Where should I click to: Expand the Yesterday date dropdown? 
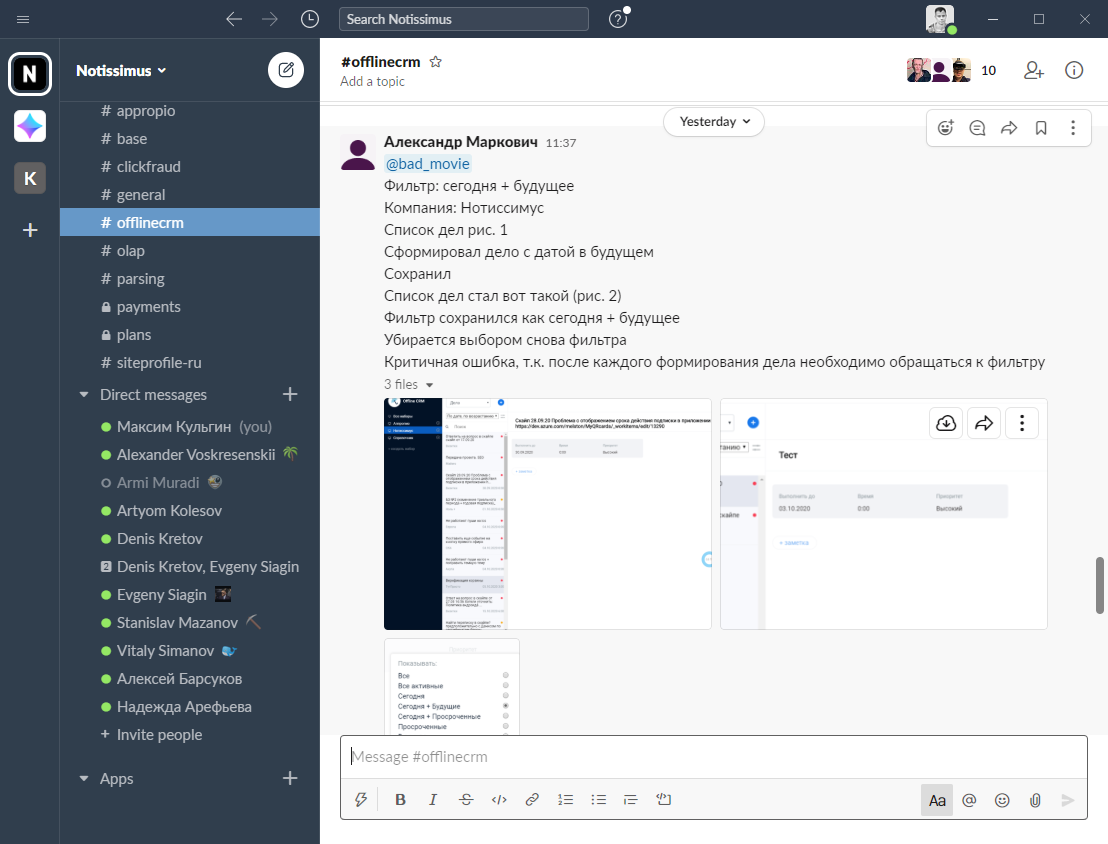point(714,122)
